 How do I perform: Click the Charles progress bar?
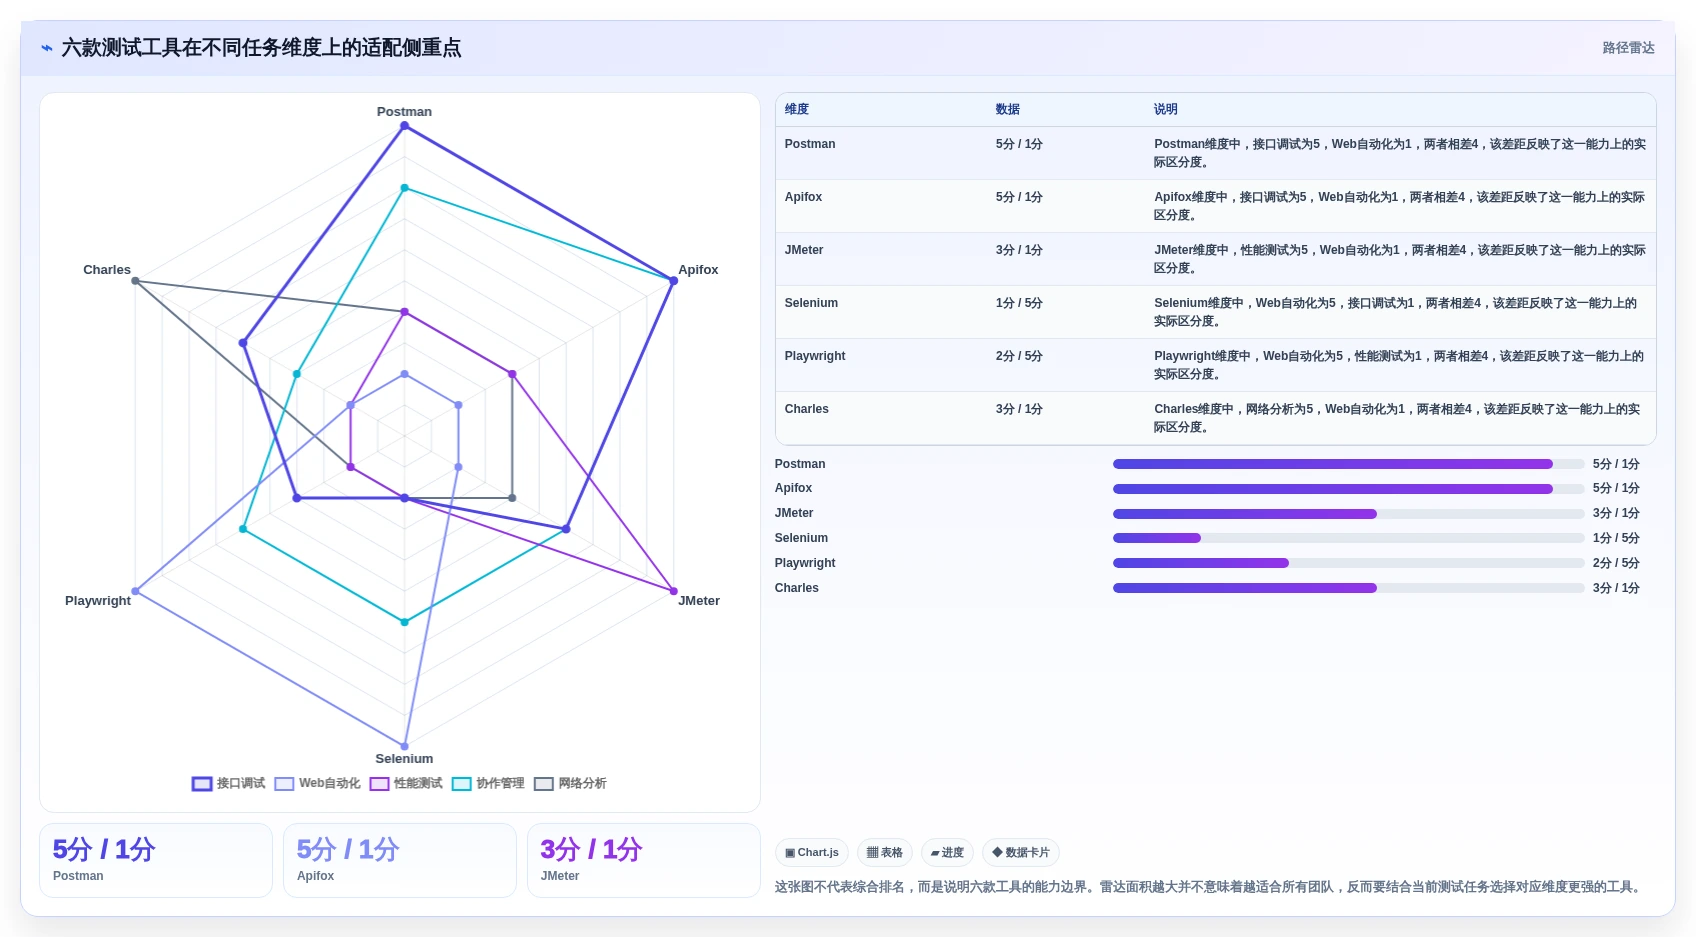pyautogui.click(x=1349, y=588)
